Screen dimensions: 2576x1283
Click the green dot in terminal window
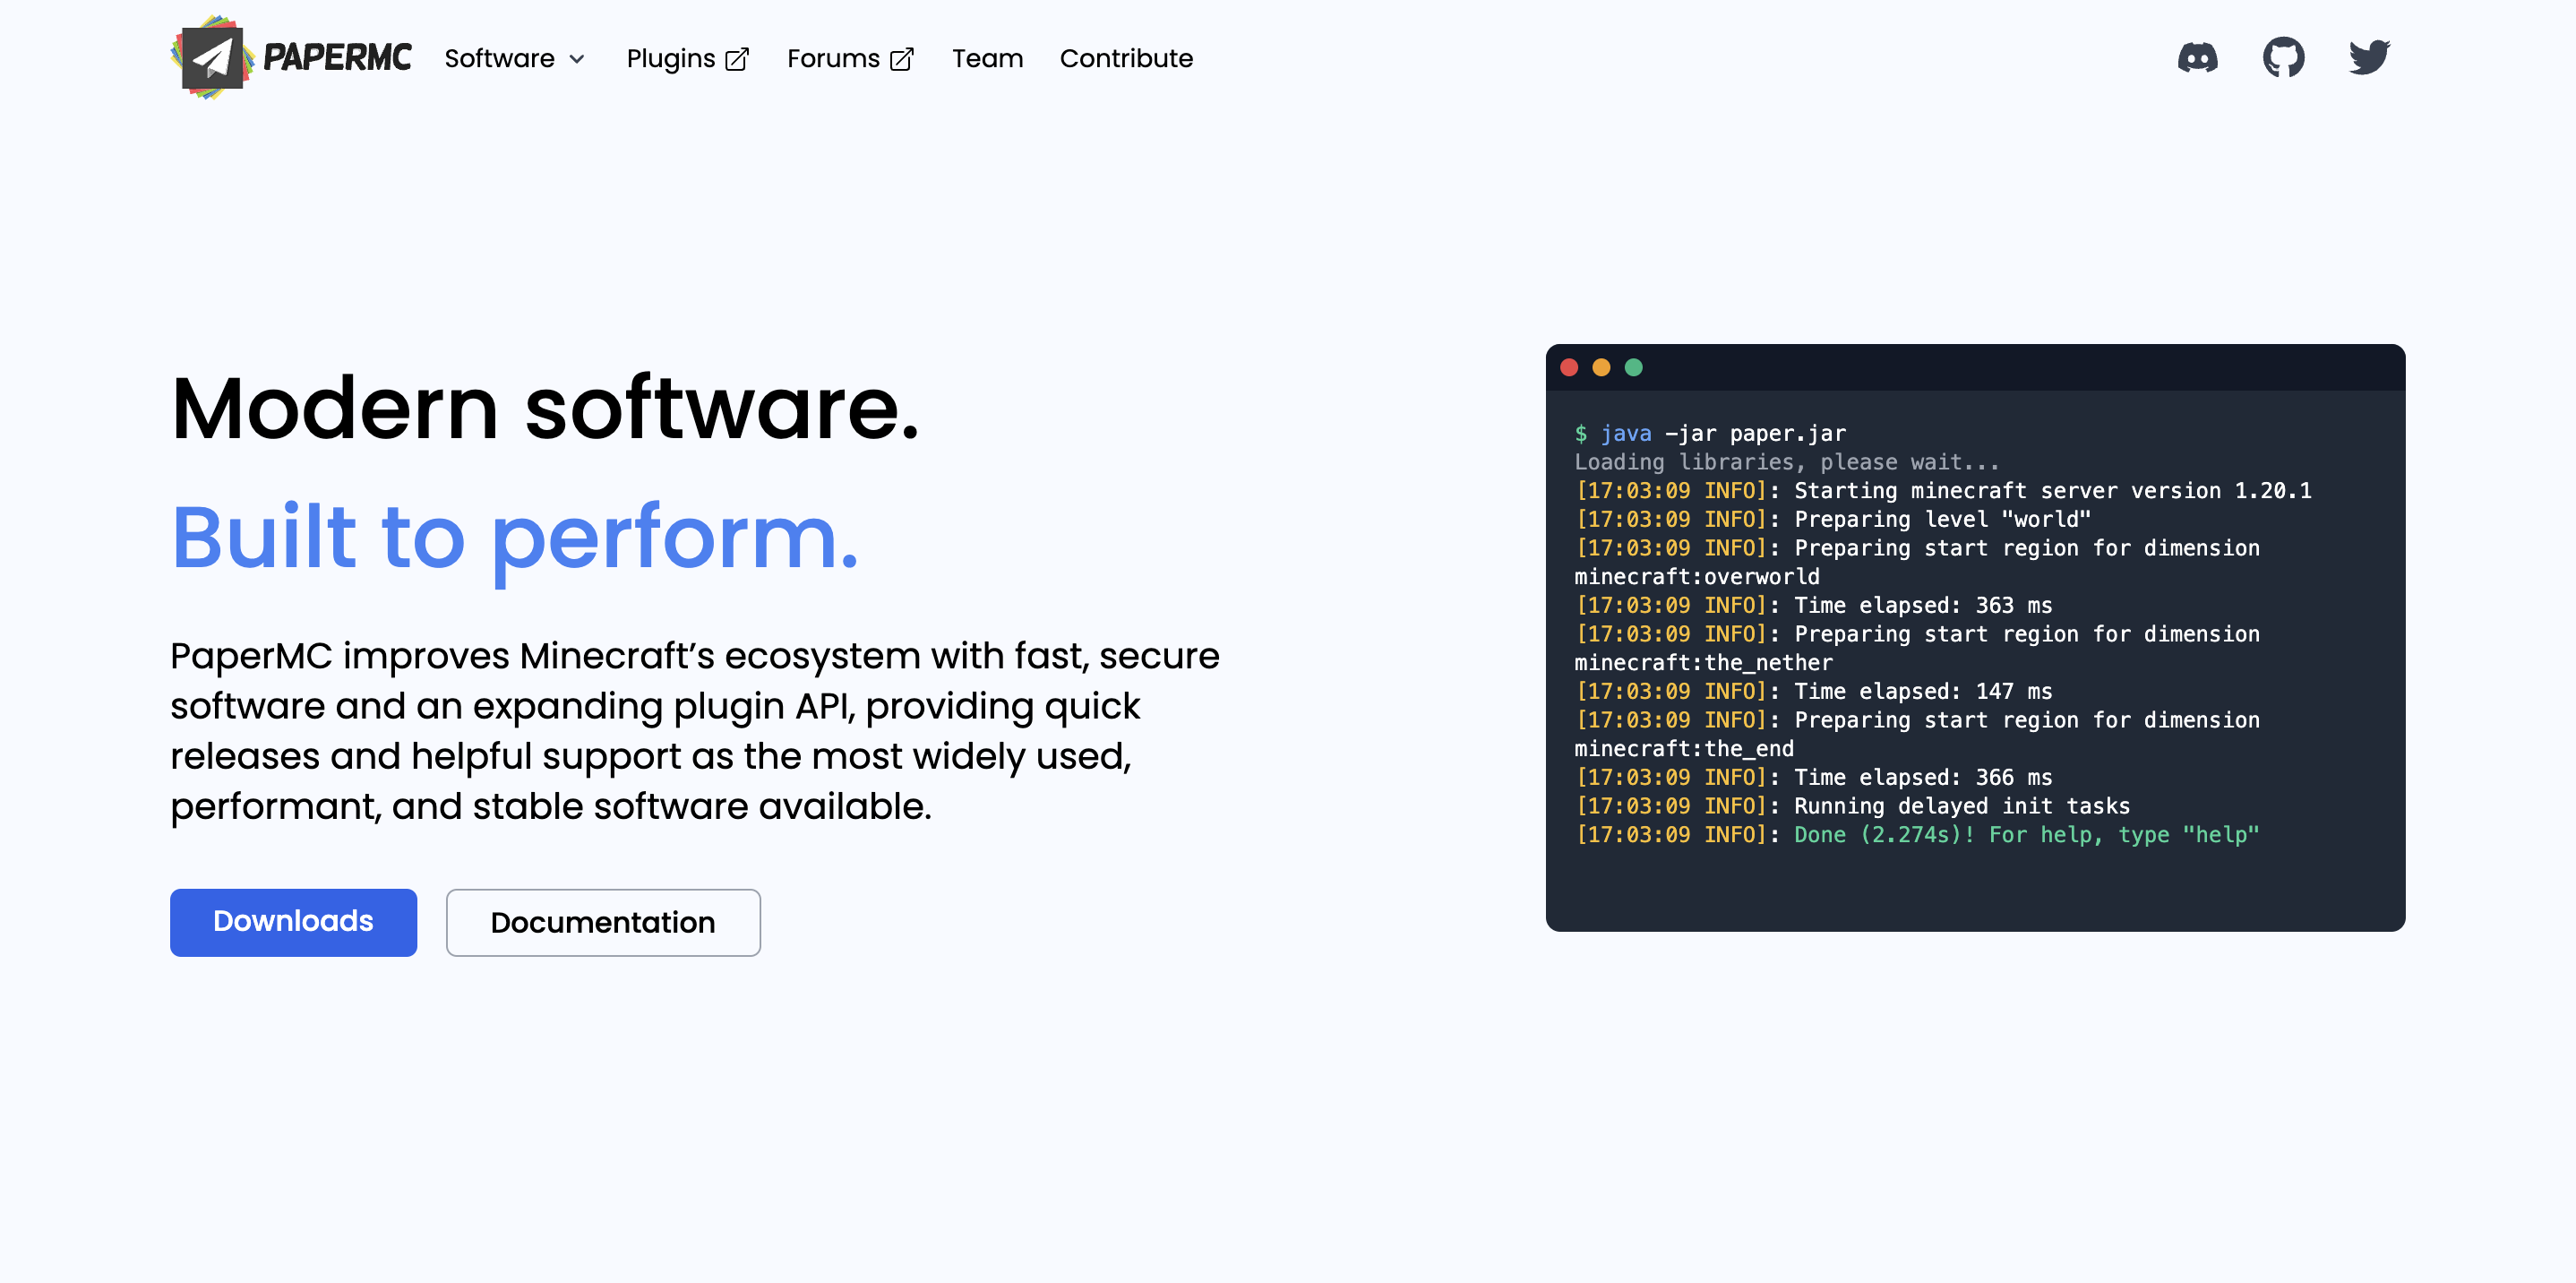[1633, 367]
